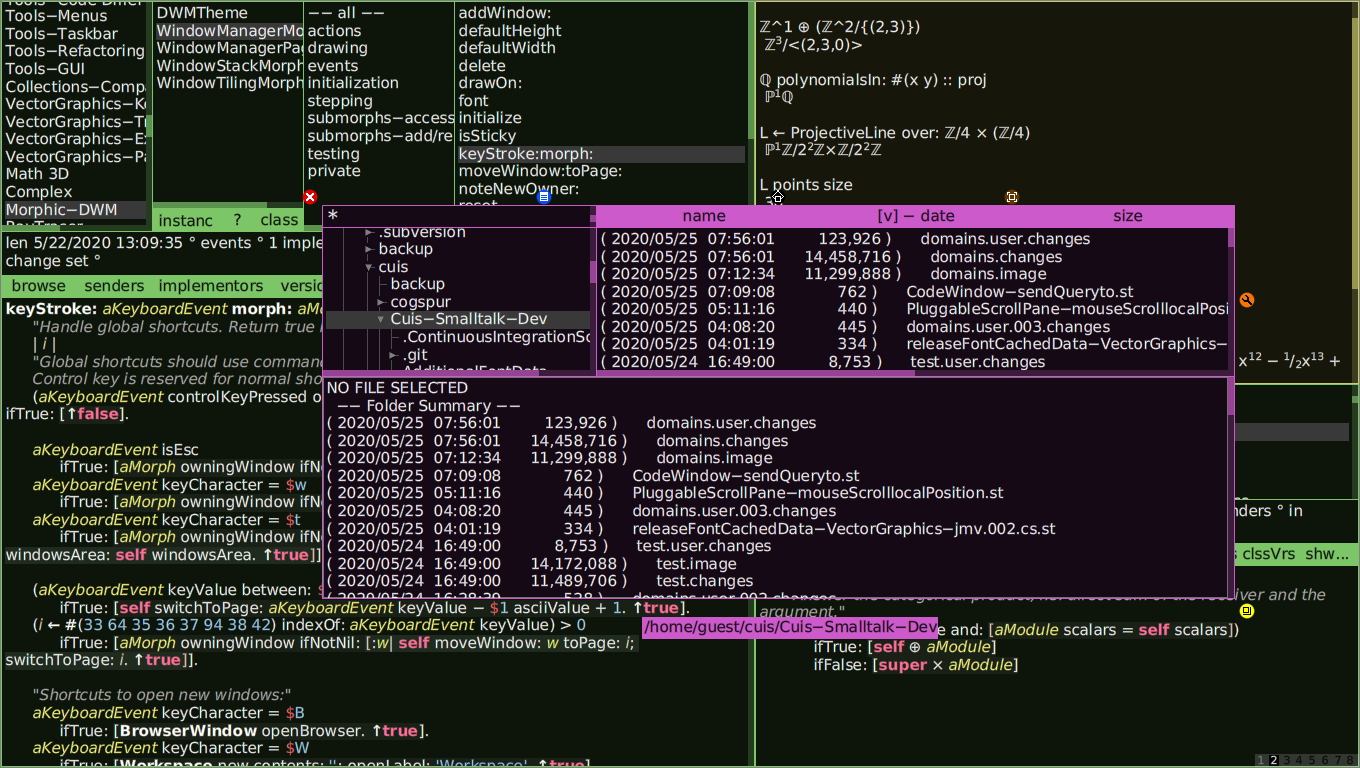Click the folder tree vertical scrollbar
This screenshot has height=768, width=1360.
(x=593, y=300)
